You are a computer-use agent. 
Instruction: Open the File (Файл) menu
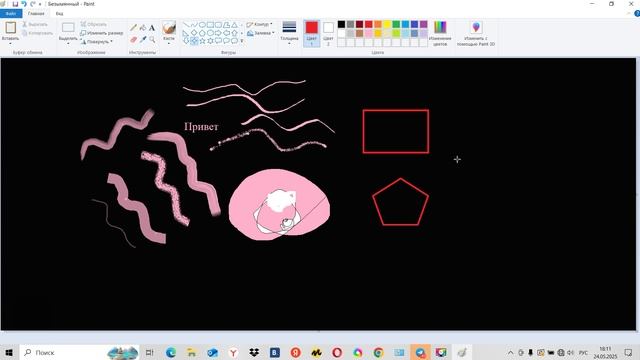(11, 13)
